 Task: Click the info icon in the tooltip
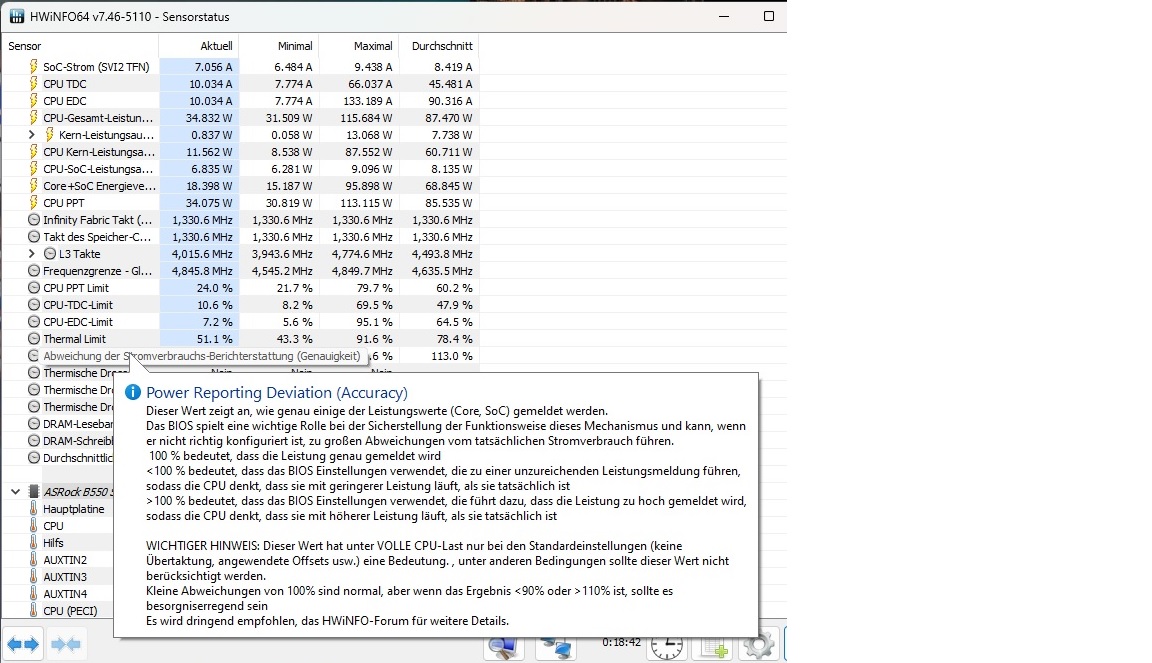(132, 393)
